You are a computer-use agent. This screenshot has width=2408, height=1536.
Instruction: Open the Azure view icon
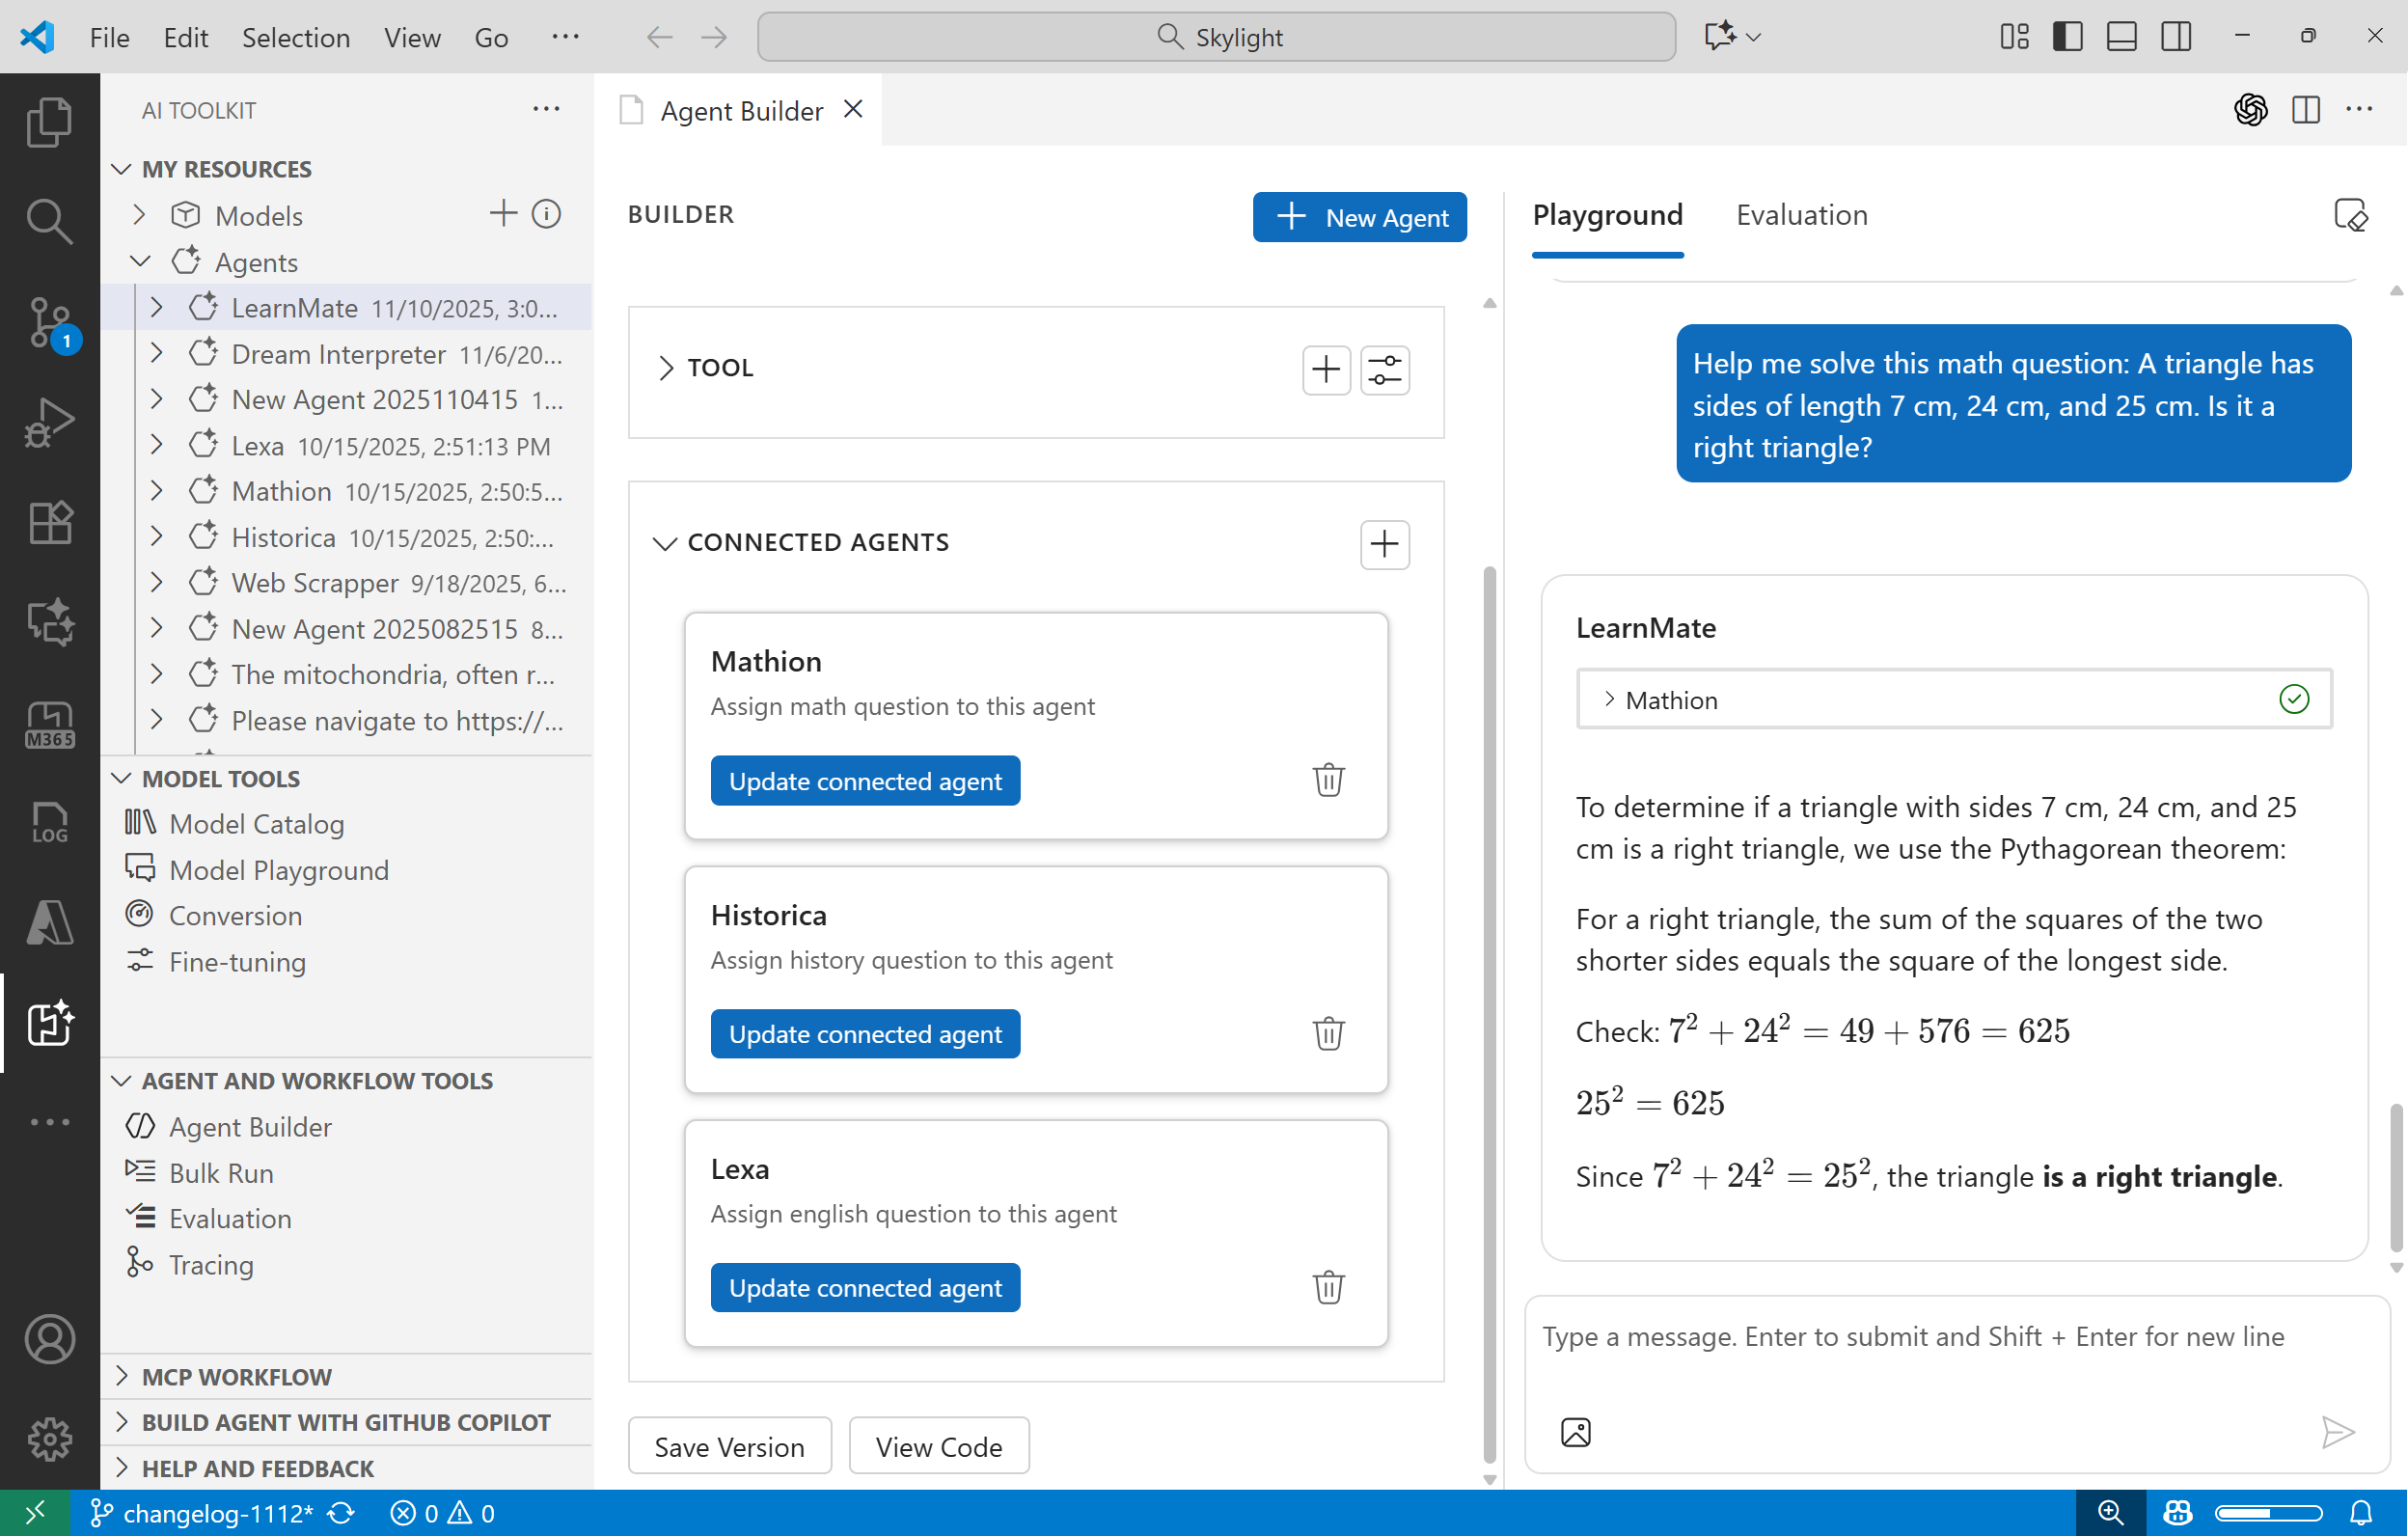pos(49,922)
